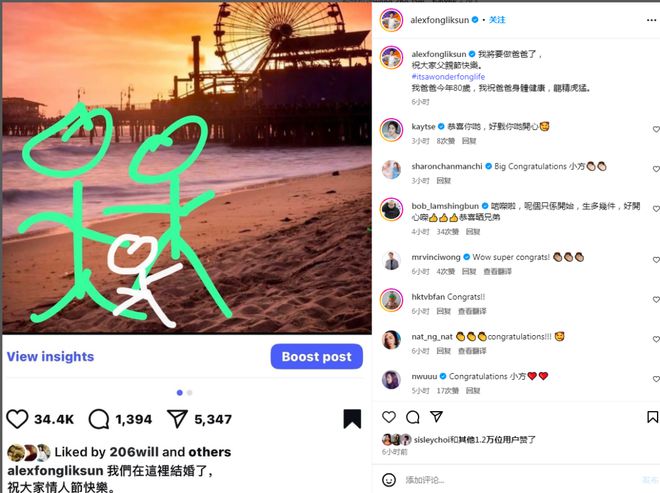
Task: Like the post using the heart with 34.4K
Action: coord(17,419)
